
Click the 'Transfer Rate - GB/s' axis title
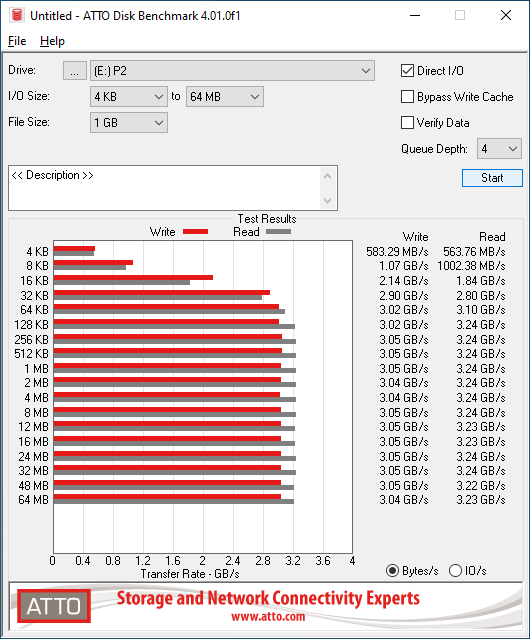coord(190,574)
